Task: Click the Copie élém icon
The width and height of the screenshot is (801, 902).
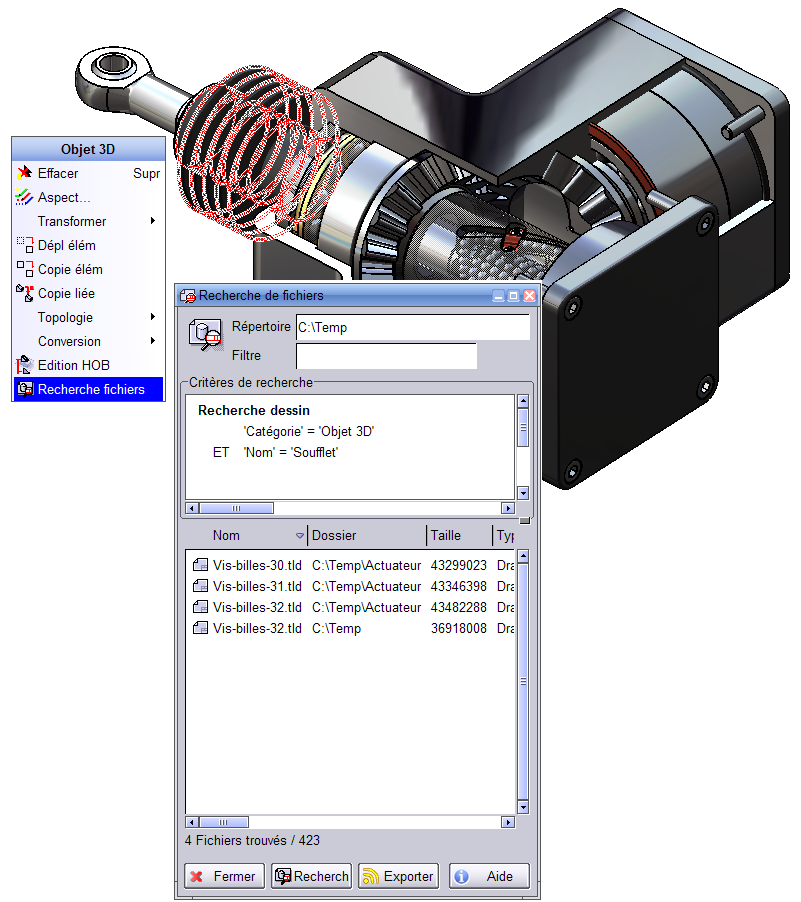Action: 25,269
